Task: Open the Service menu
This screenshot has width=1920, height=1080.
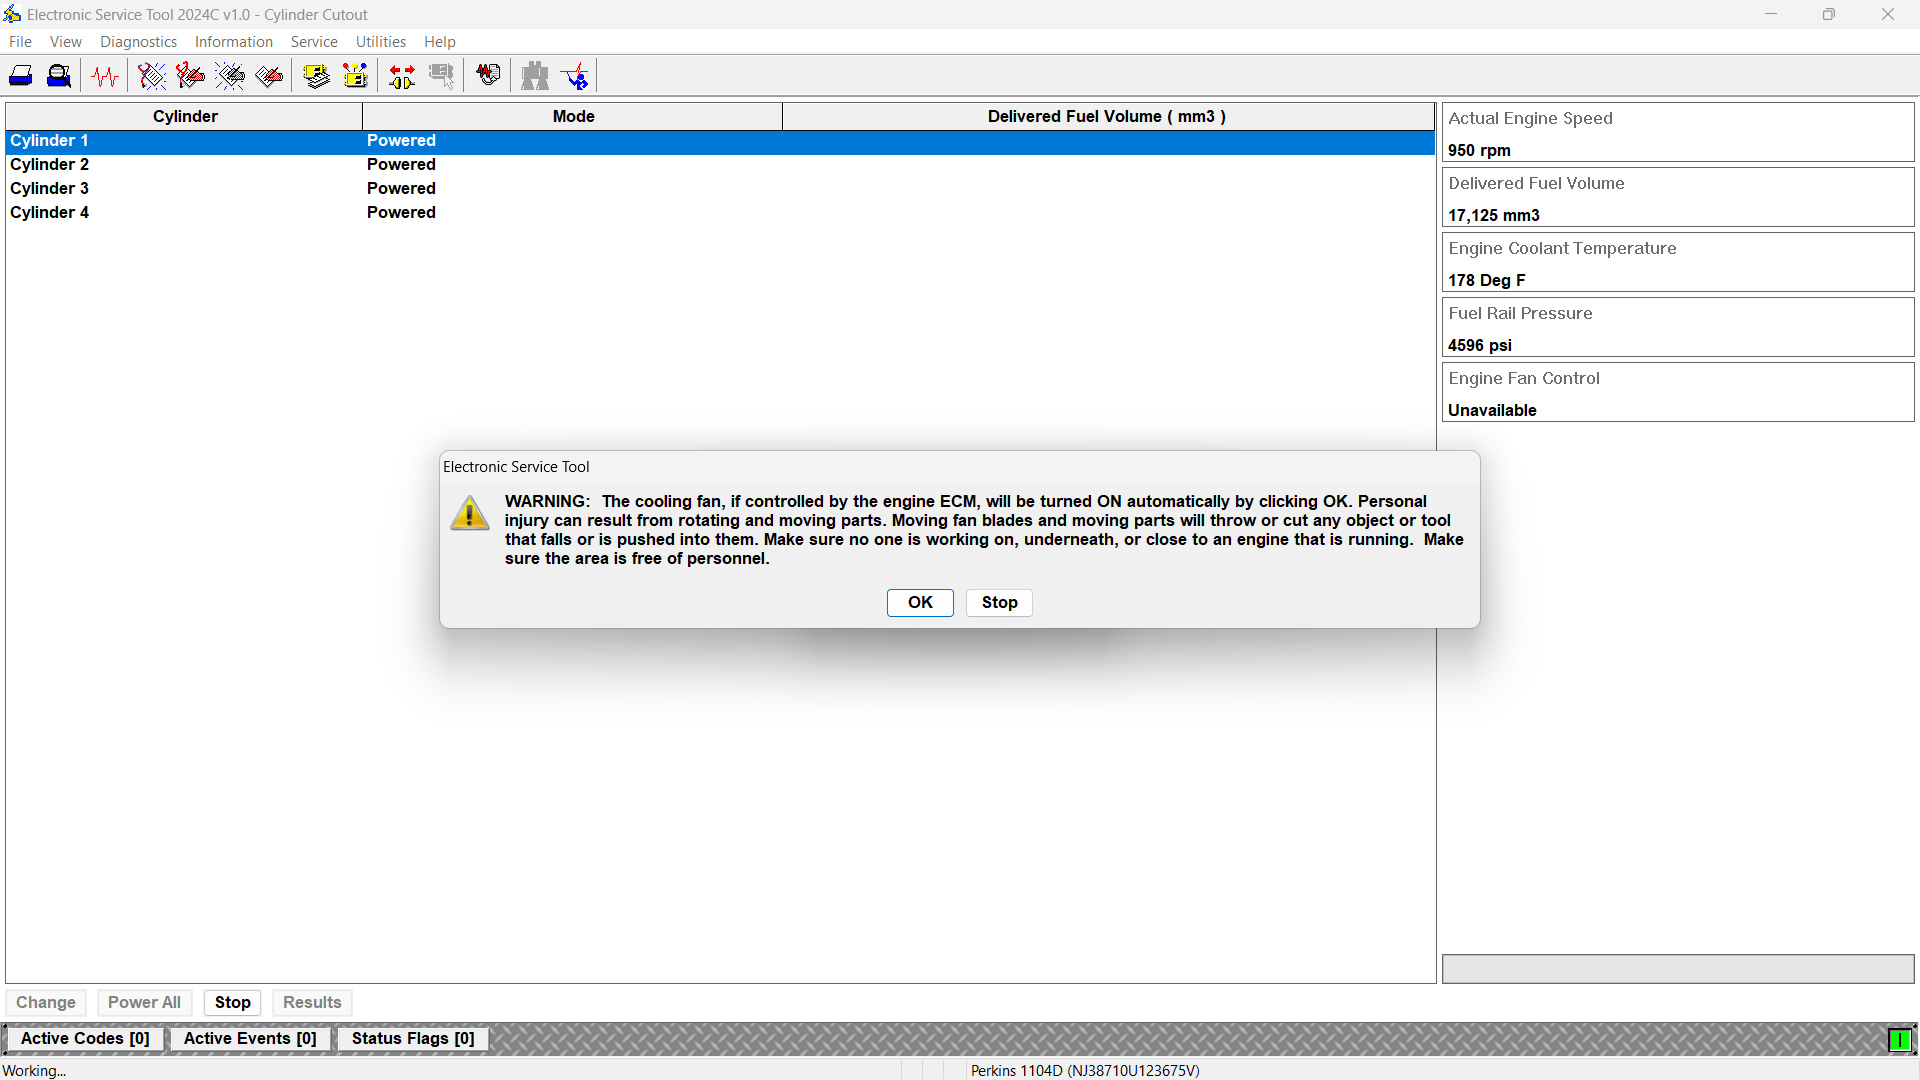Action: pos(314,42)
